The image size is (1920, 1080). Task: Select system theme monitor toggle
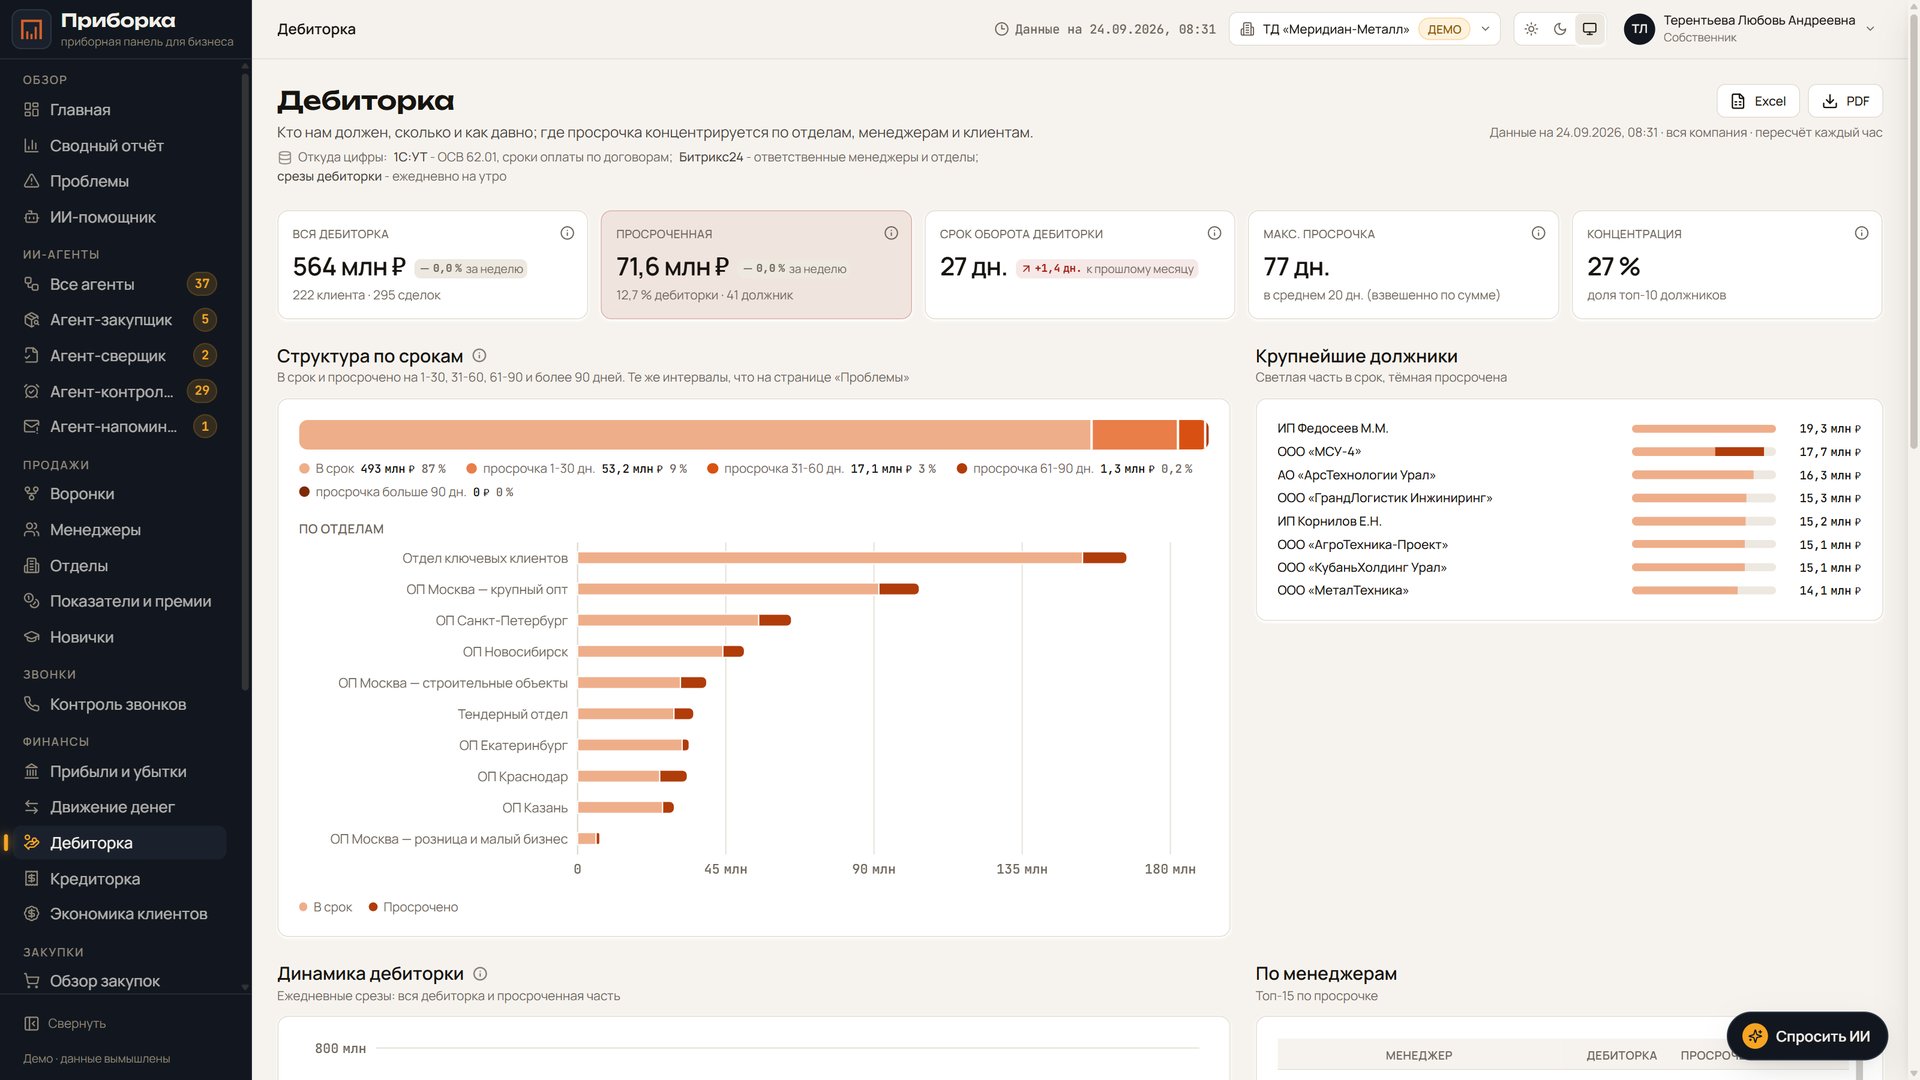1589,29
